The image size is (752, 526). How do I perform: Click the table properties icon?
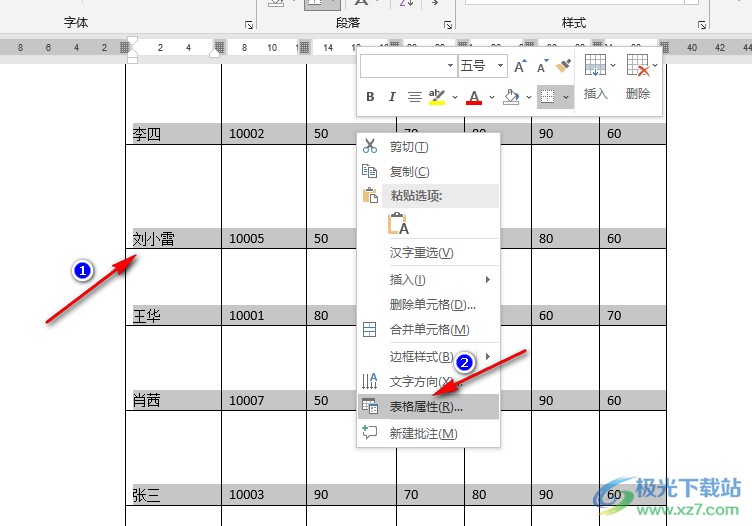tap(370, 406)
